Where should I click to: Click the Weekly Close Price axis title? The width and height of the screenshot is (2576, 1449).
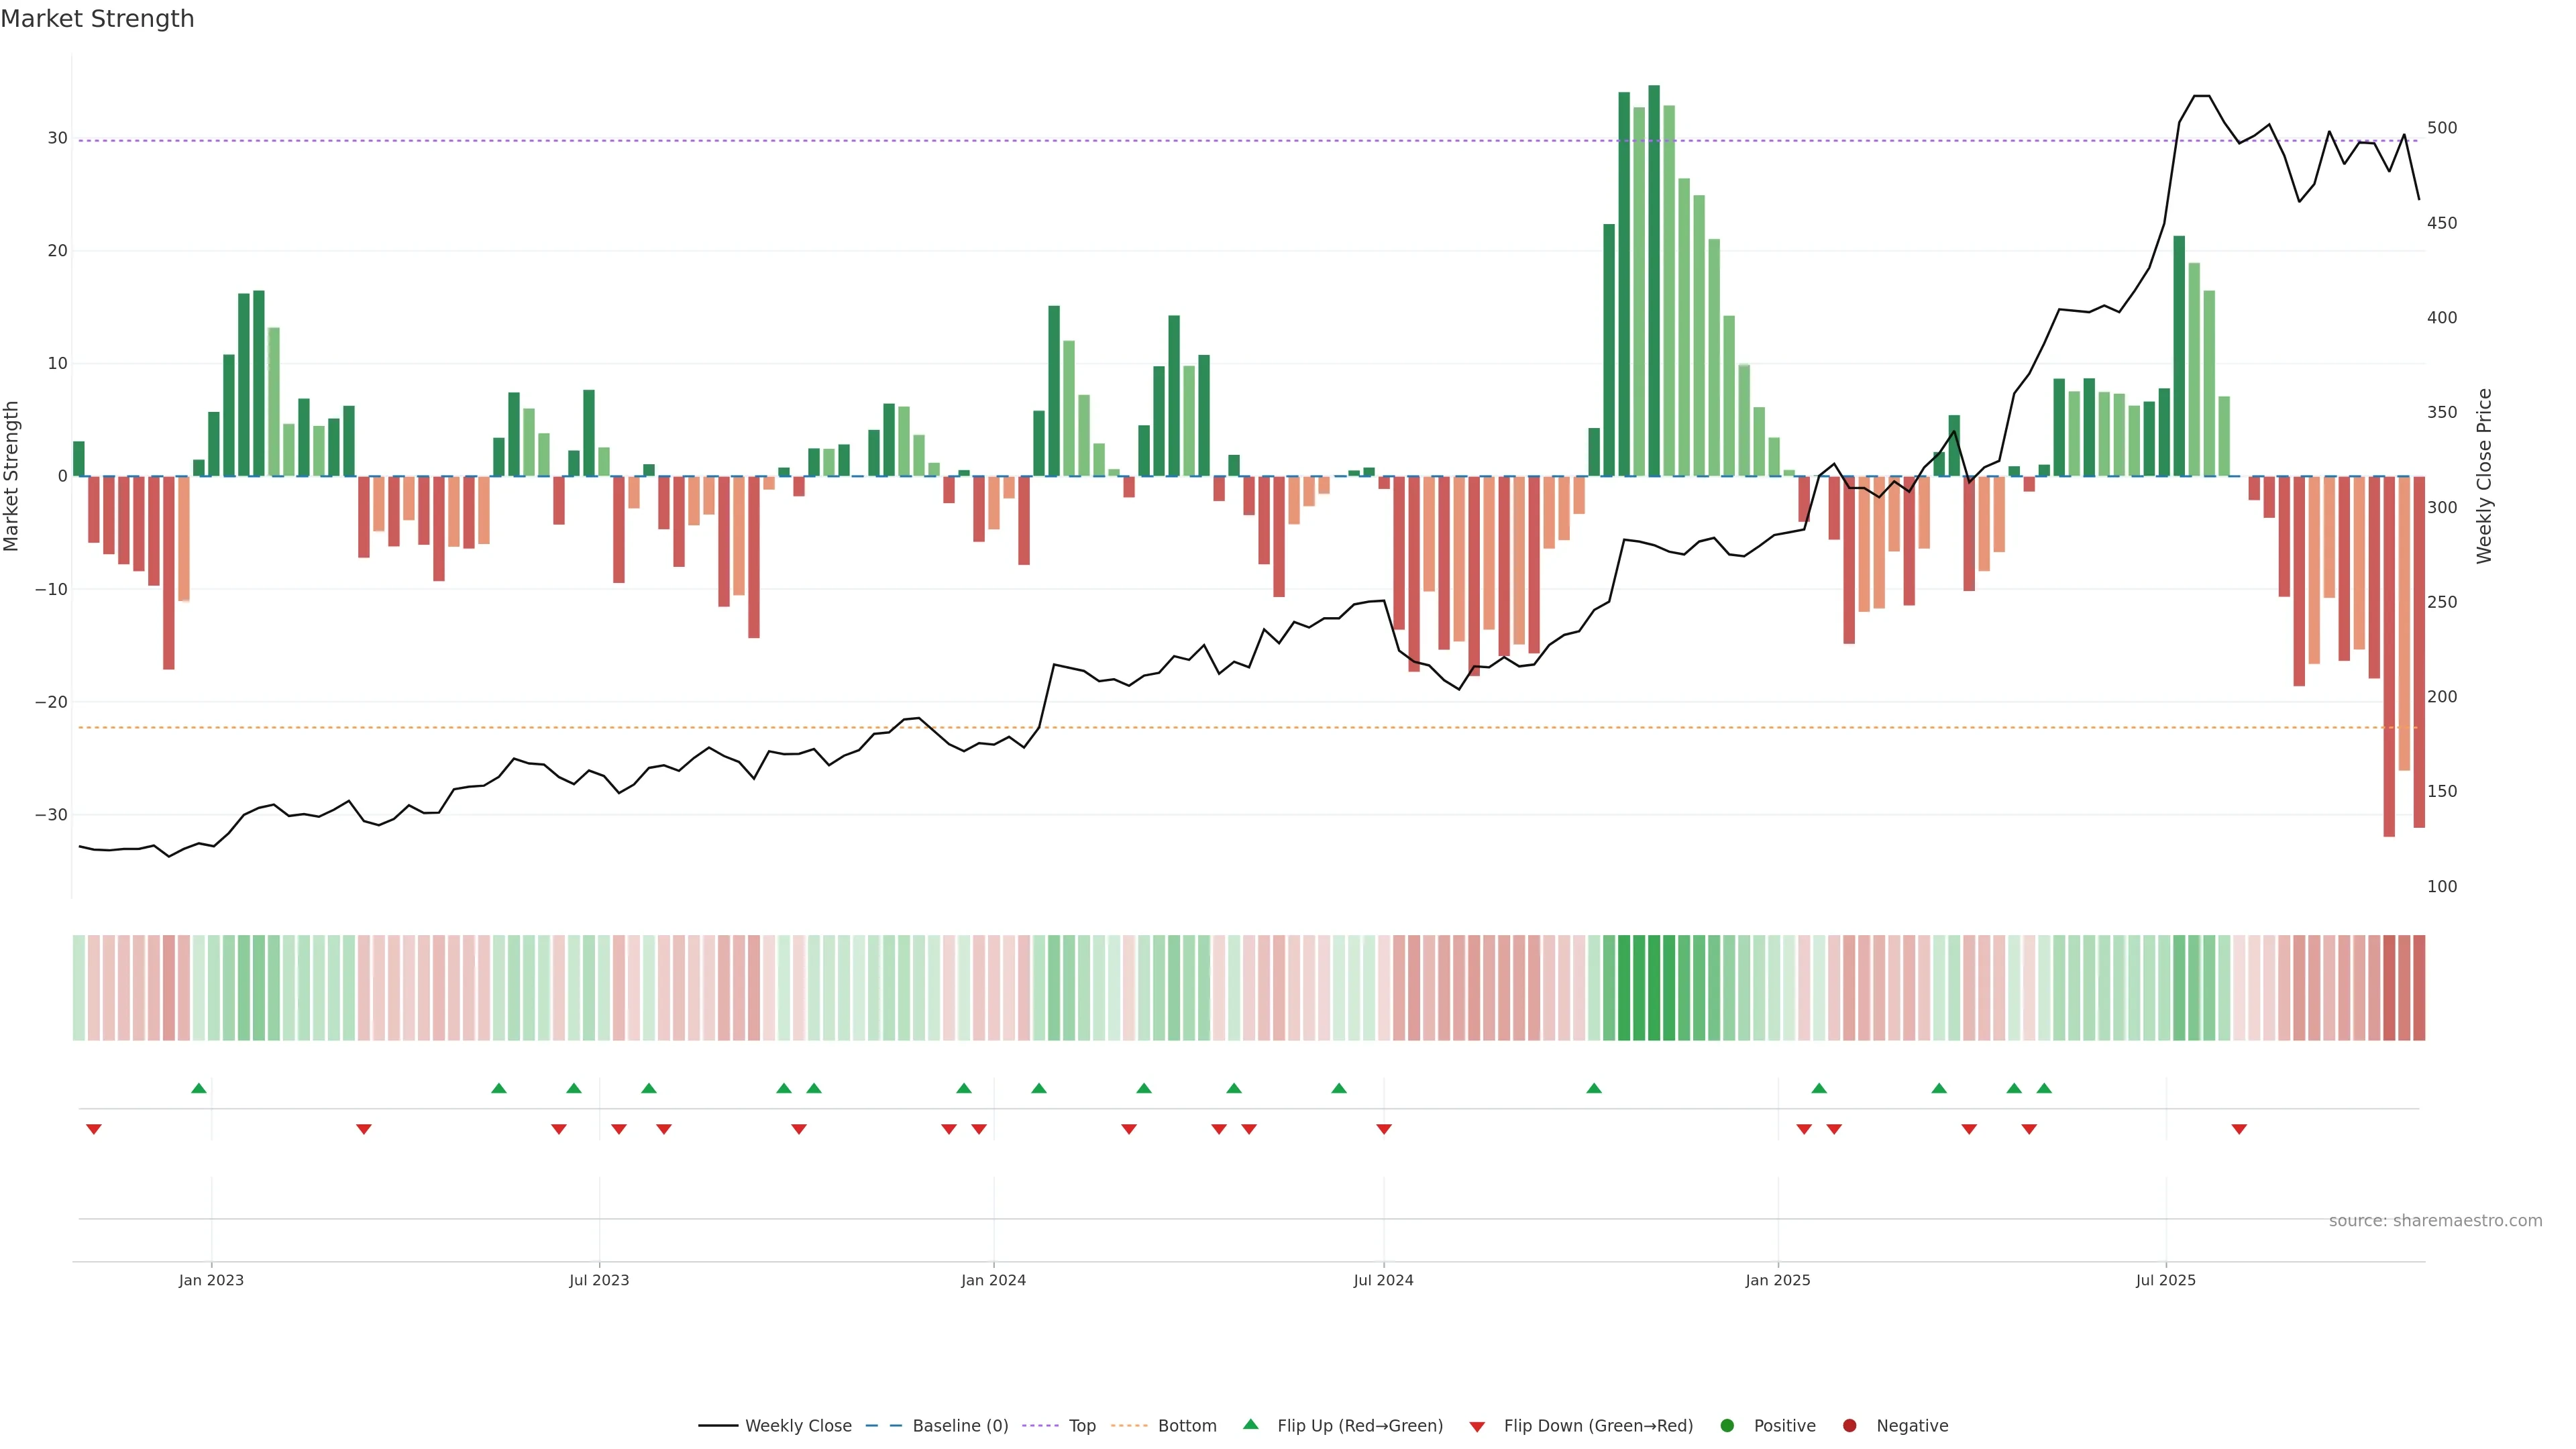pyautogui.click(x=2484, y=476)
